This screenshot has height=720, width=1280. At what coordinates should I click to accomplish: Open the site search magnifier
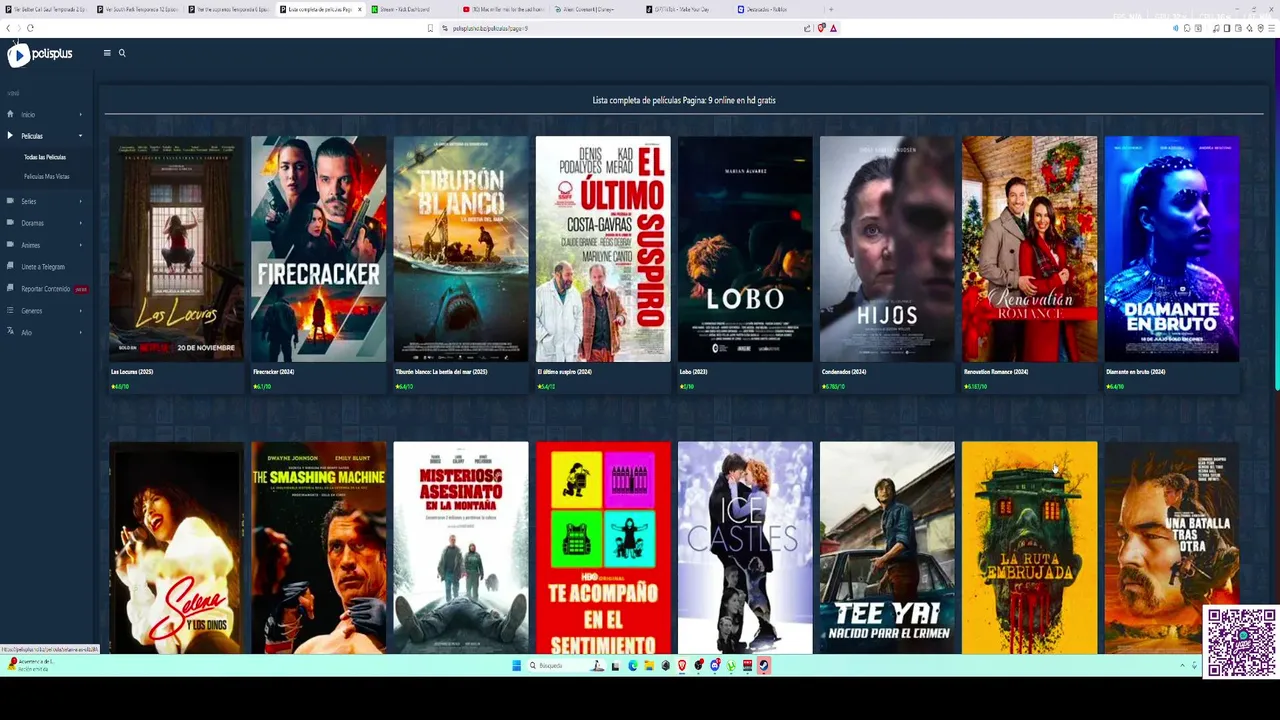pos(122,53)
